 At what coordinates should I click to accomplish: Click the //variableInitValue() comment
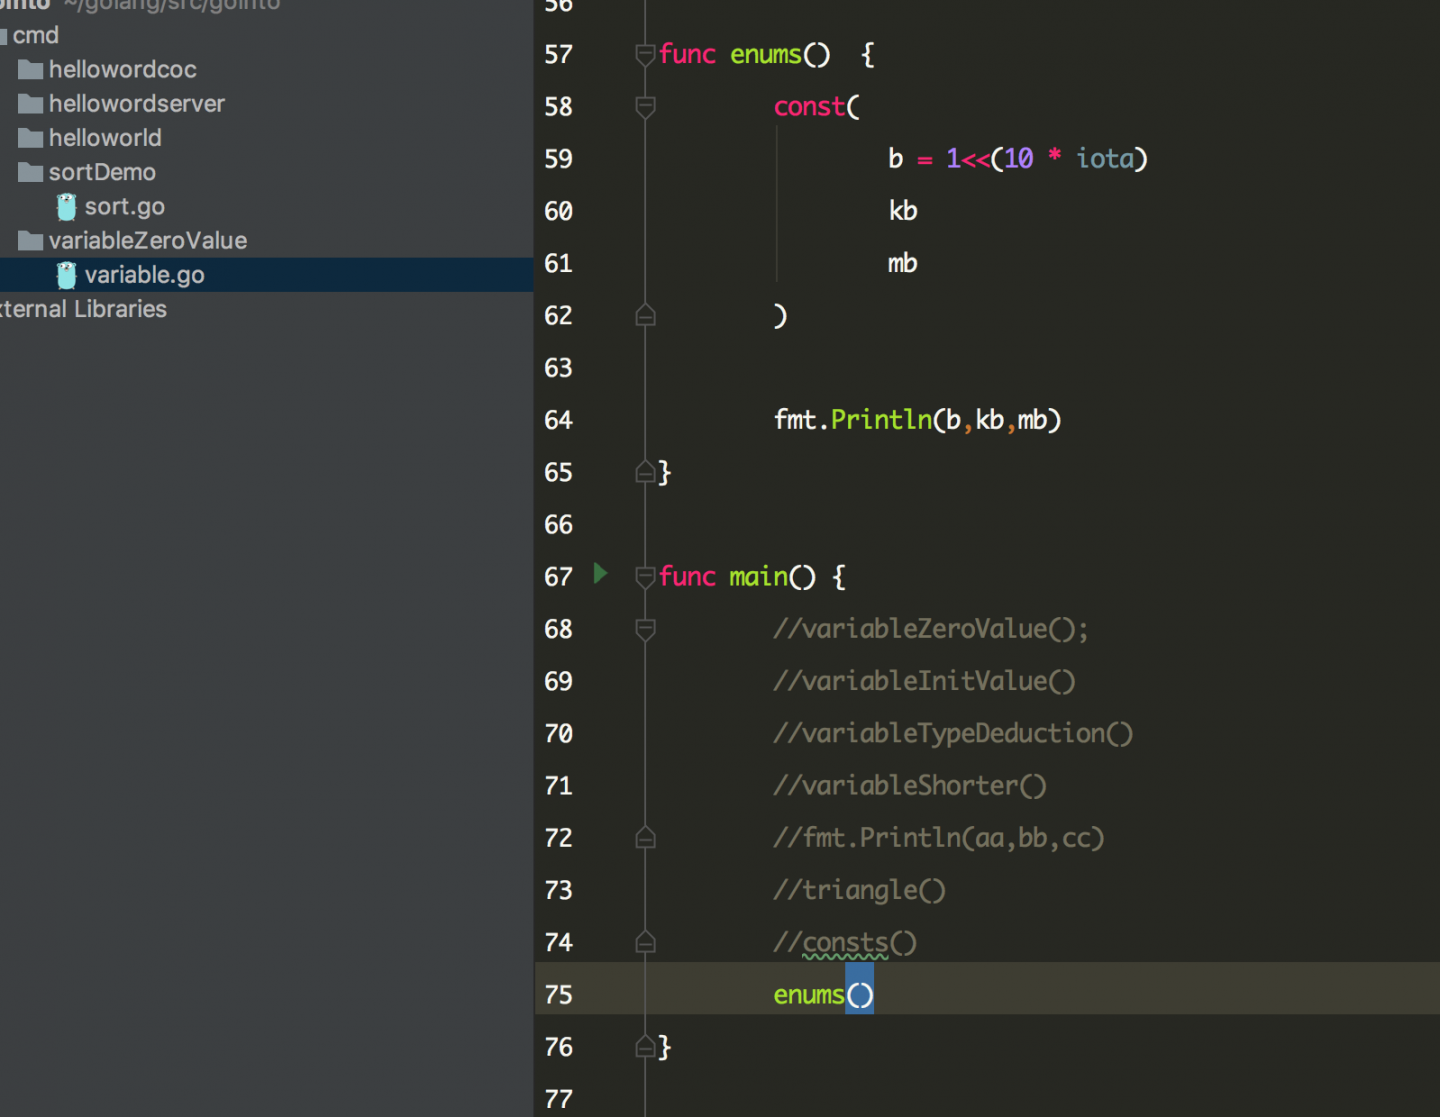pos(924,682)
